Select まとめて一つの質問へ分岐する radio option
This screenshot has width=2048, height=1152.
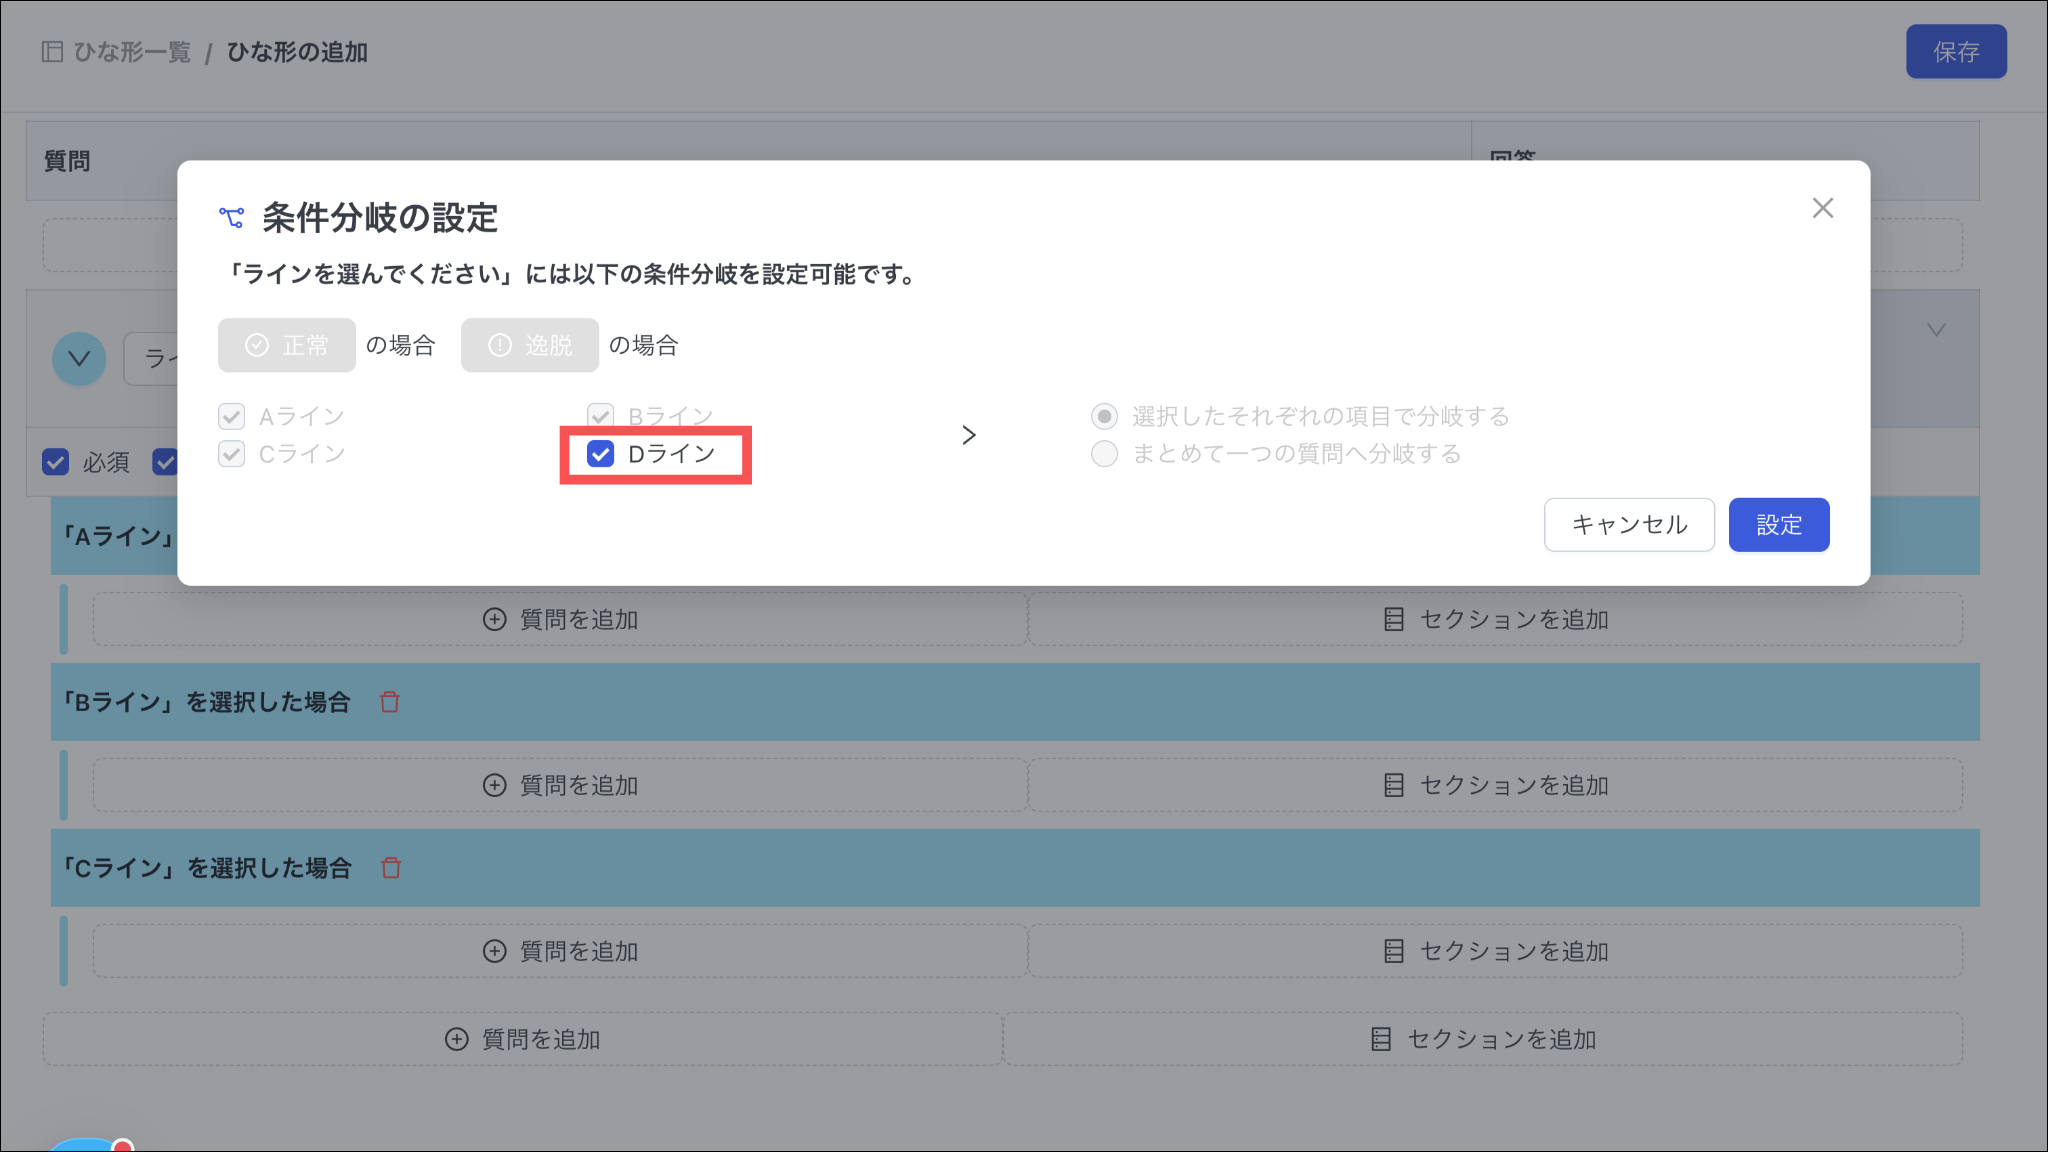point(1104,454)
